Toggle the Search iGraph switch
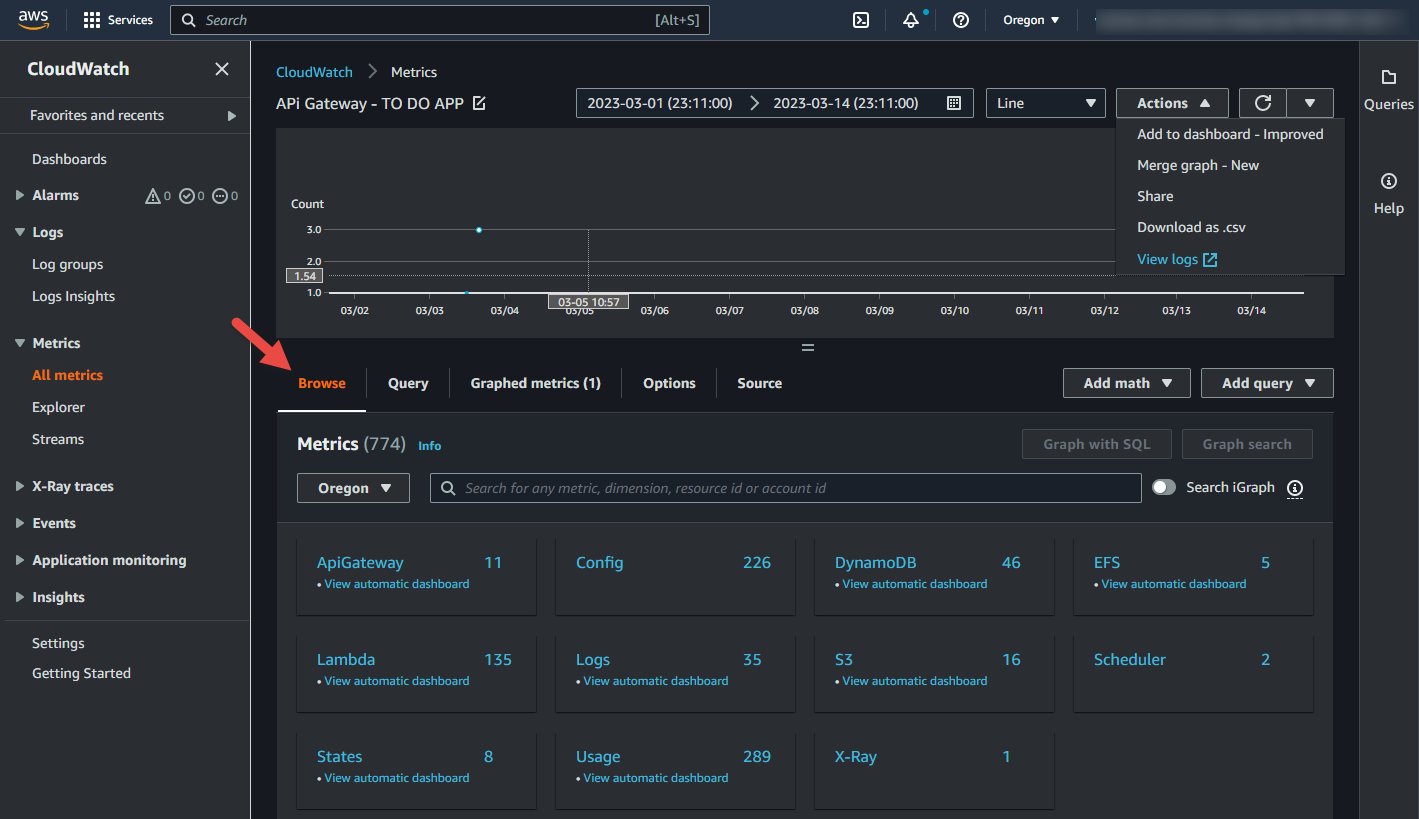1419x819 pixels. point(1164,487)
